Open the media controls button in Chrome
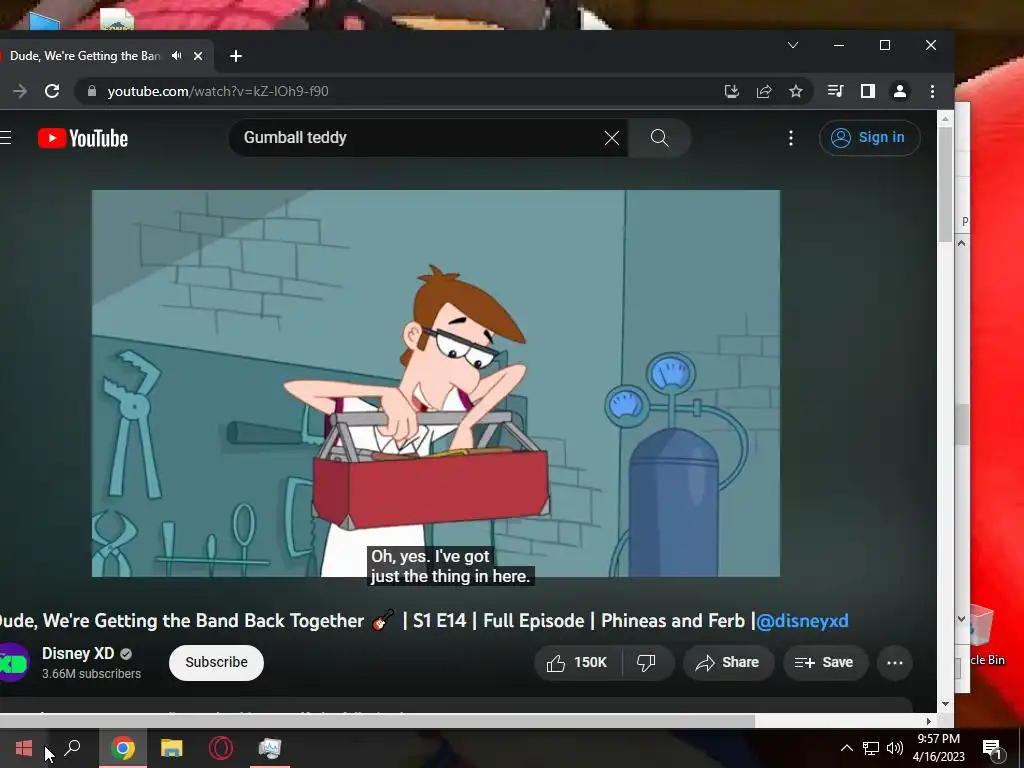Image resolution: width=1024 pixels, height=768 pixels. point(835,91)
